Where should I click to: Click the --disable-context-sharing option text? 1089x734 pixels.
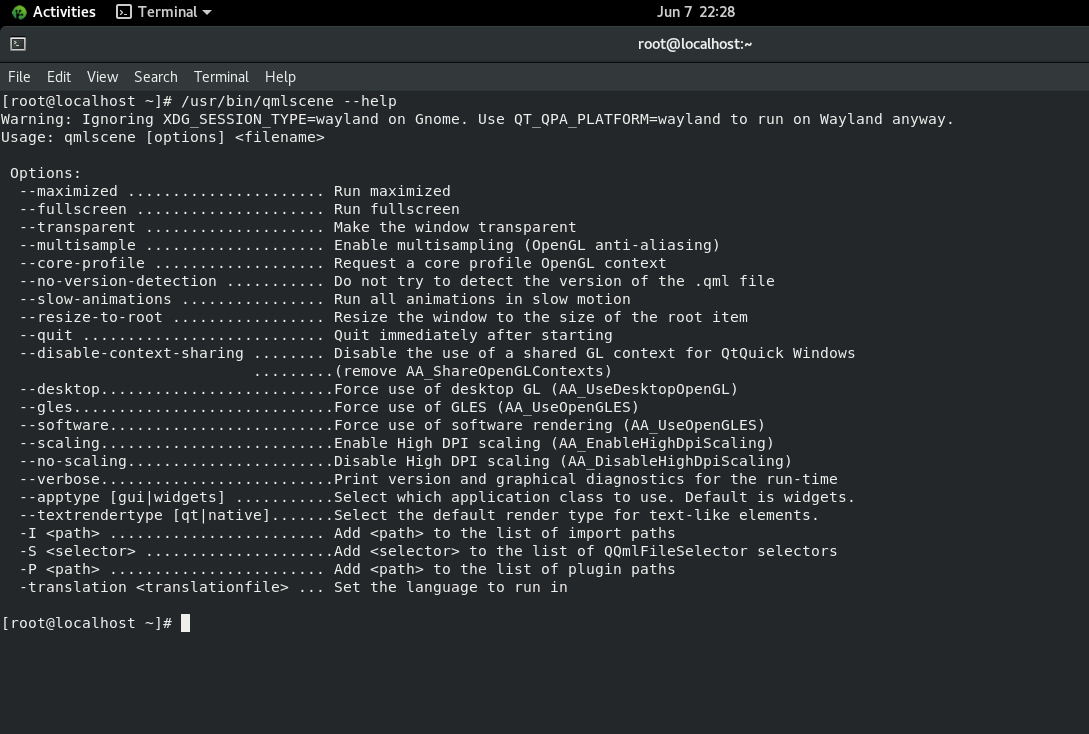(x=132, y=353)
